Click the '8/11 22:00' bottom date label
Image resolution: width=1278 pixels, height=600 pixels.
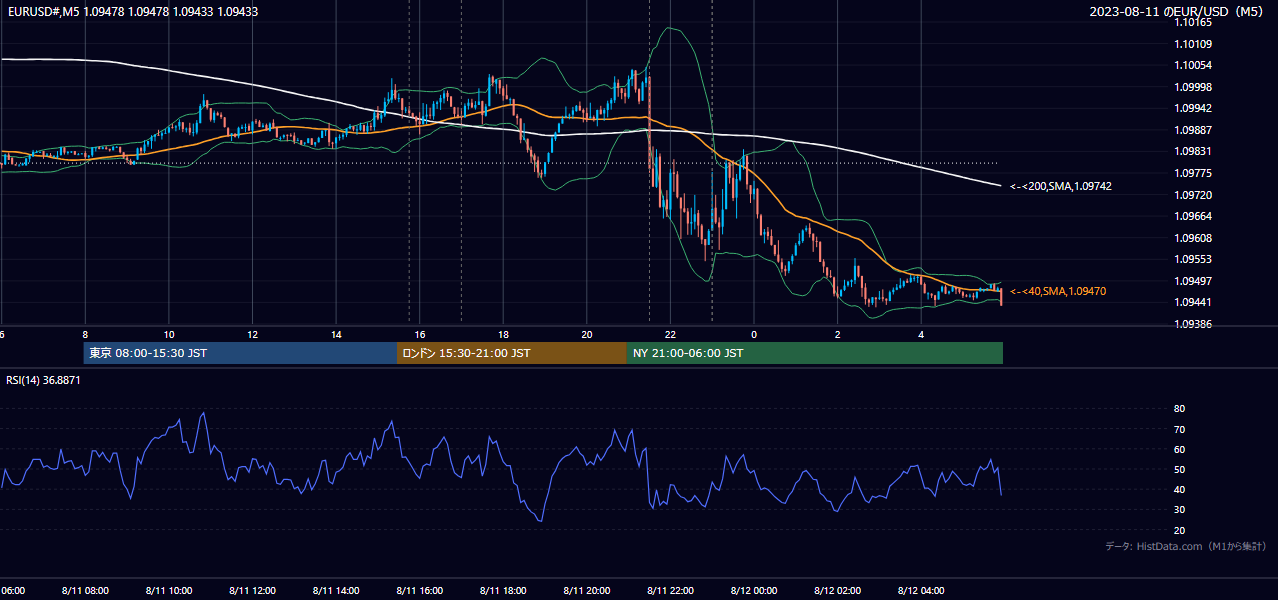[670, 590]
